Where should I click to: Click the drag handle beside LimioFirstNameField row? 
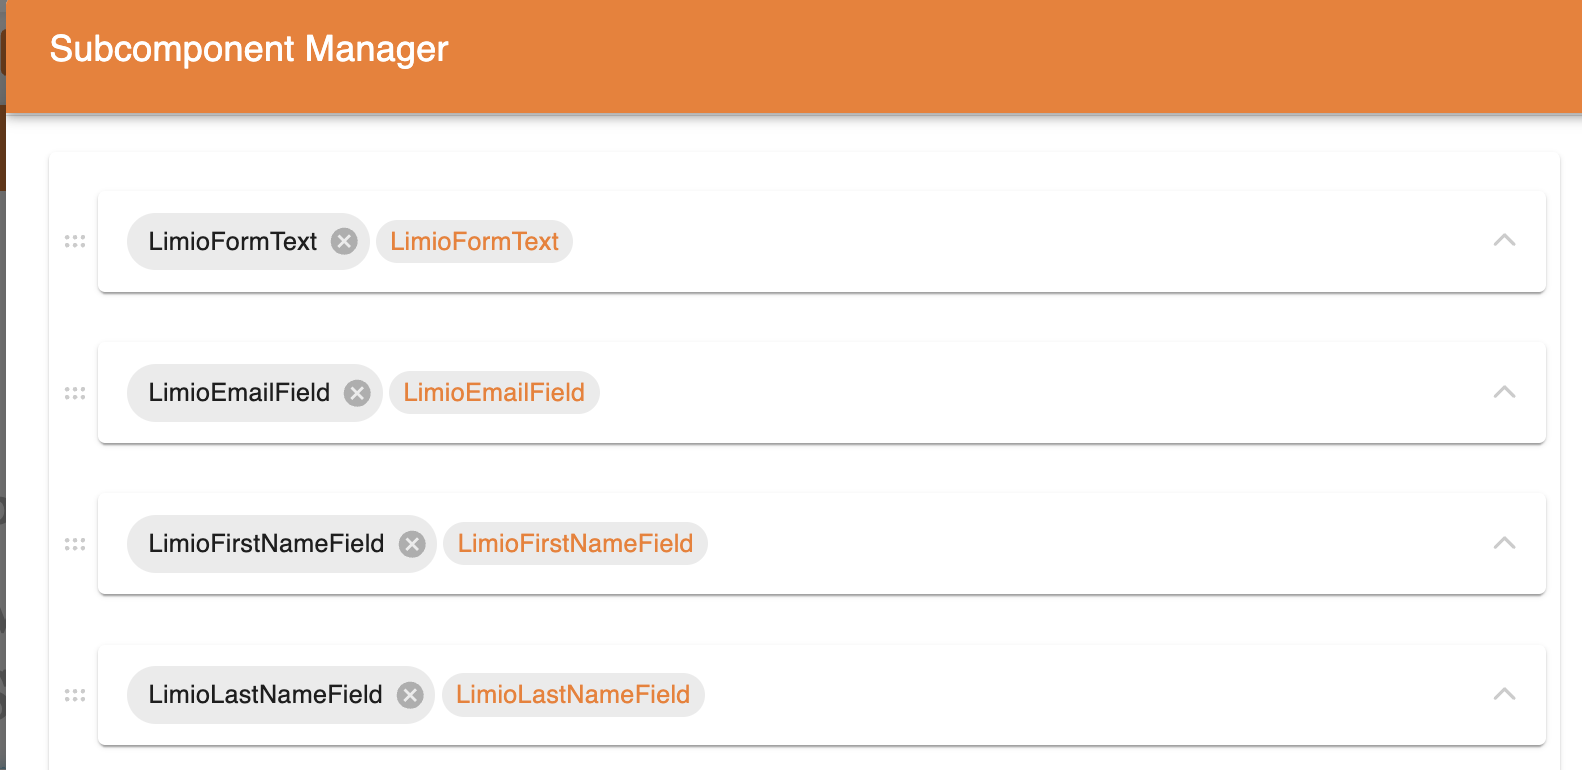75,544
